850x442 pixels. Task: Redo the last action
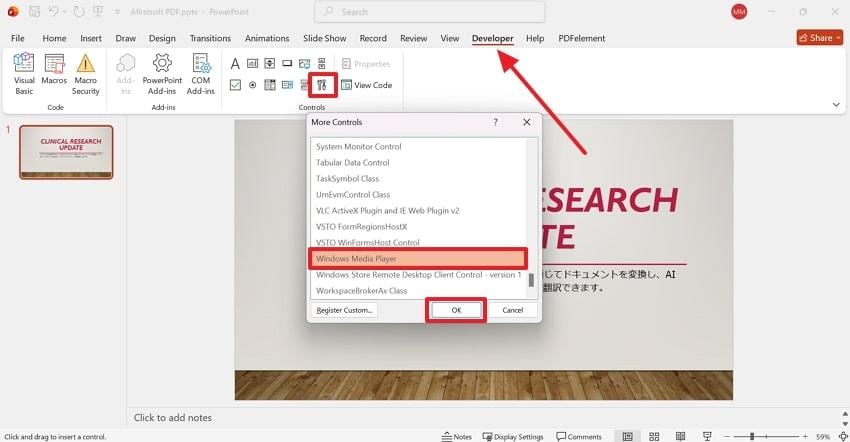(x=79, y=11)
